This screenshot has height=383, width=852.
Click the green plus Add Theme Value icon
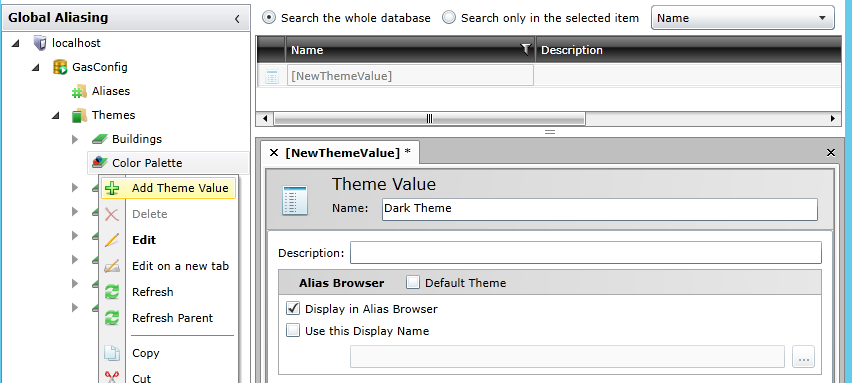(x=112, y=188)
